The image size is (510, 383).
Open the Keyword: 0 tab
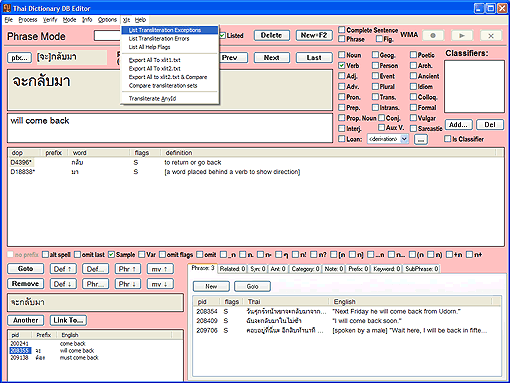pyautogui.click(x=386, y=269)
